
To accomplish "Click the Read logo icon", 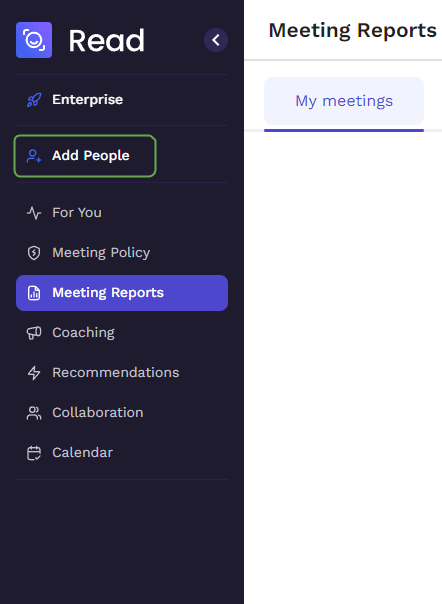I will coord(34,40).
